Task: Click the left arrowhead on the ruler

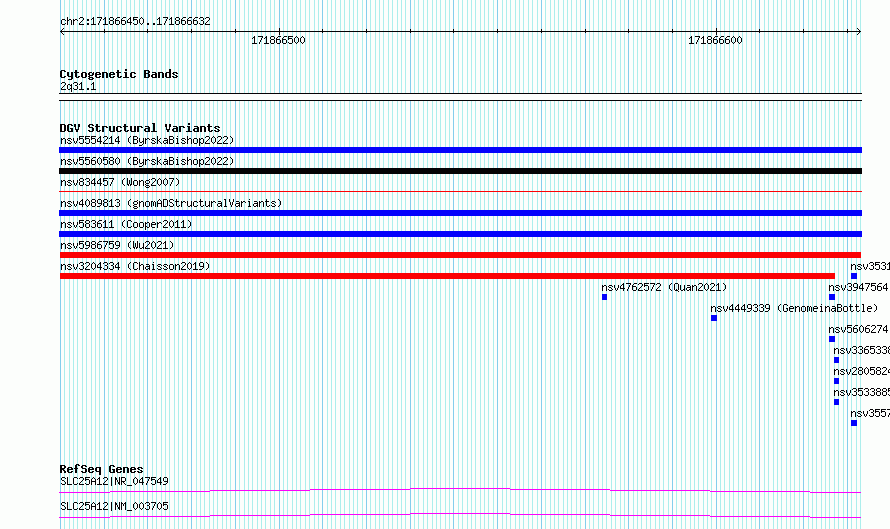Action: tap(62, 32)
